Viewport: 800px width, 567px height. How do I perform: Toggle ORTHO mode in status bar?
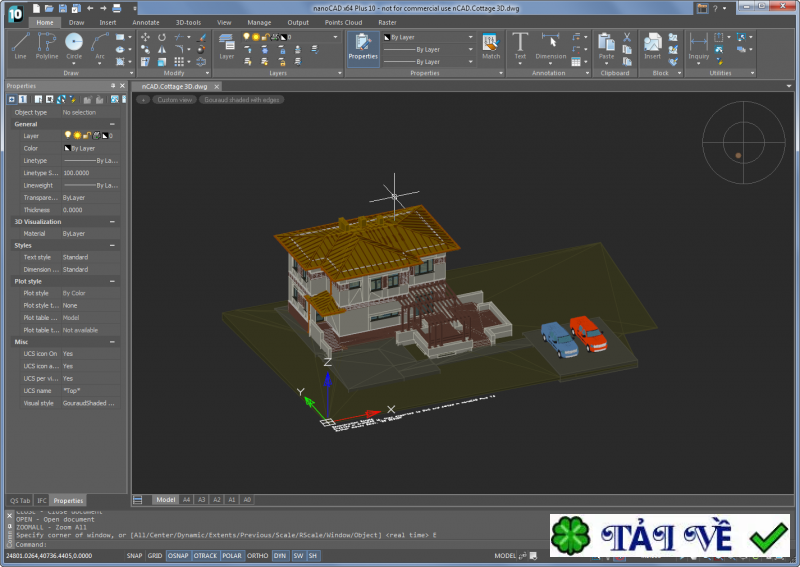pos(257,555)
